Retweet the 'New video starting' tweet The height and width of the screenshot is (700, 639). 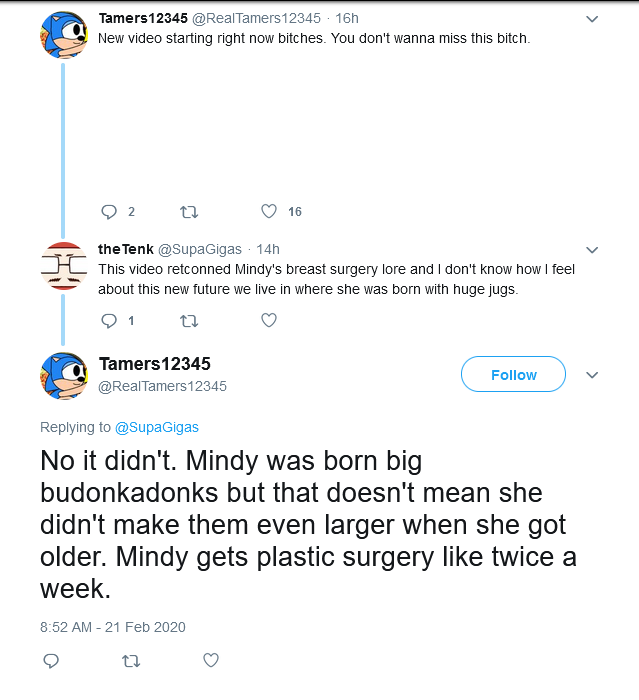187,211
